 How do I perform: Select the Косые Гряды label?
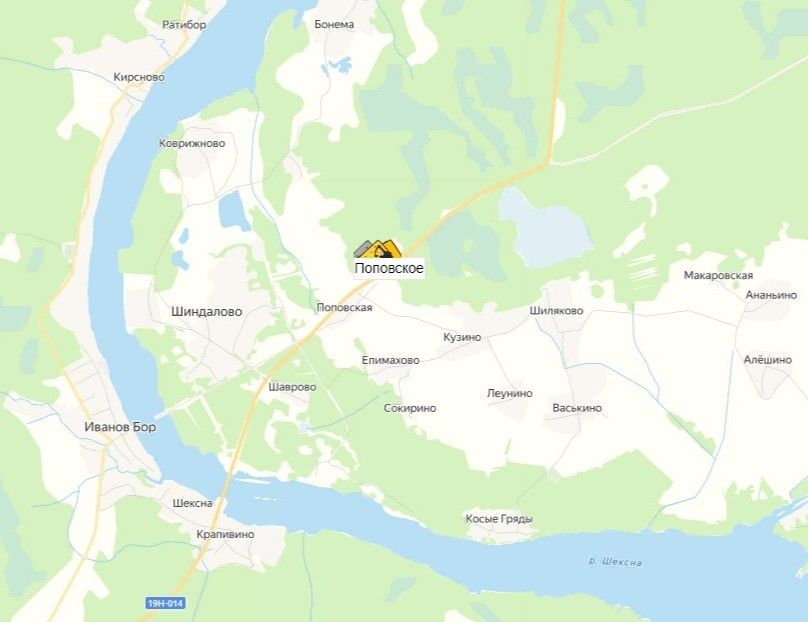[x=499, y=519]
